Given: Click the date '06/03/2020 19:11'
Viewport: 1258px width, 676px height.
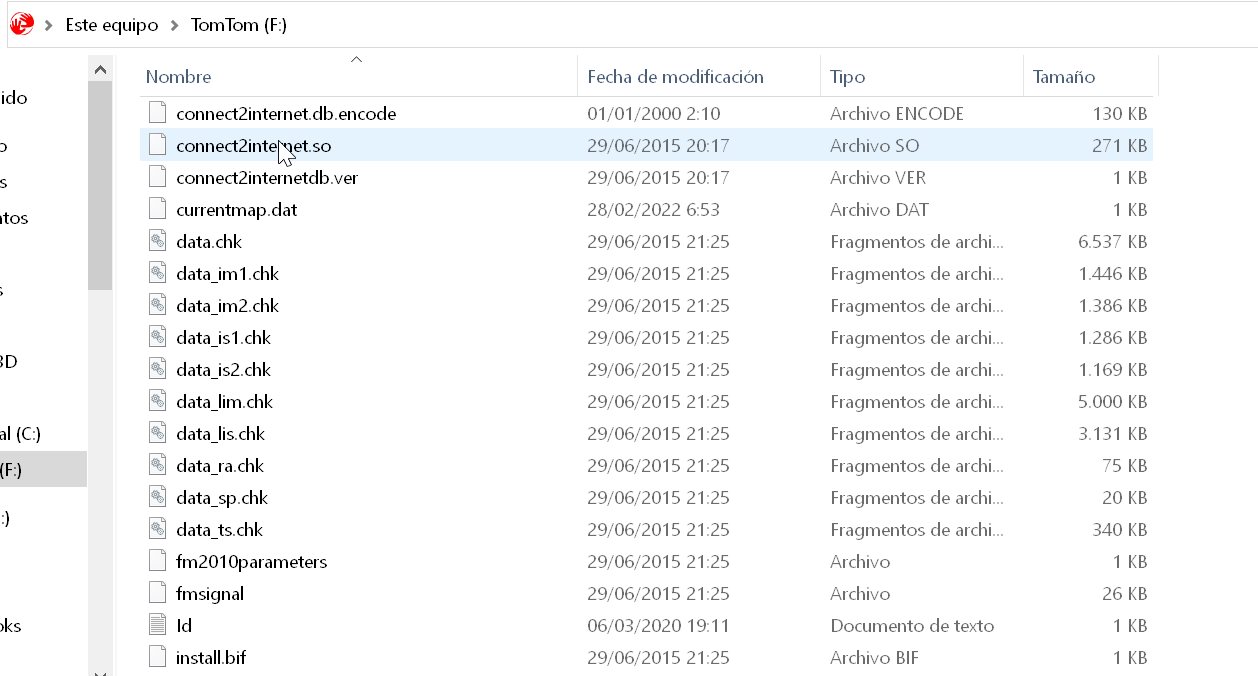Looking at the screenshot, I should 658,625.
